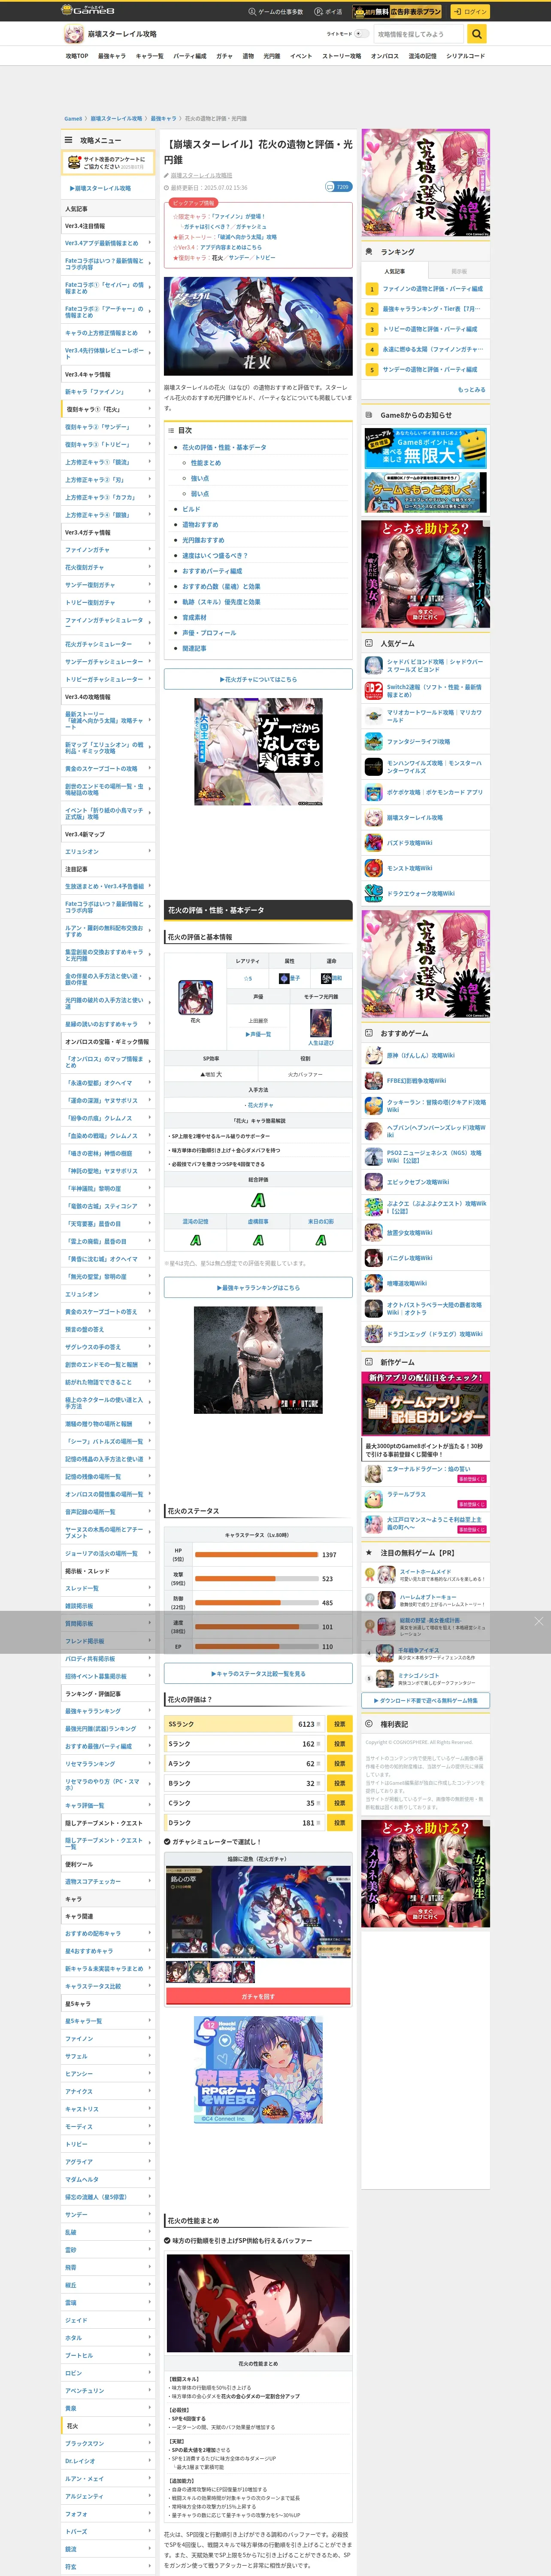
Task: Click the HP stat bar showing 1397
Action: tap(257, 1555)
